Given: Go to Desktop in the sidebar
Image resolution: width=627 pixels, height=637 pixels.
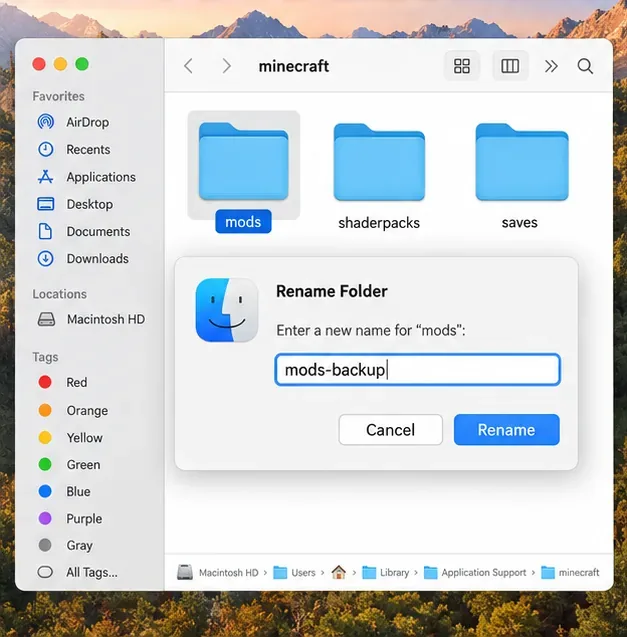Looking at the screenshot, I should [x=75, y=204].
